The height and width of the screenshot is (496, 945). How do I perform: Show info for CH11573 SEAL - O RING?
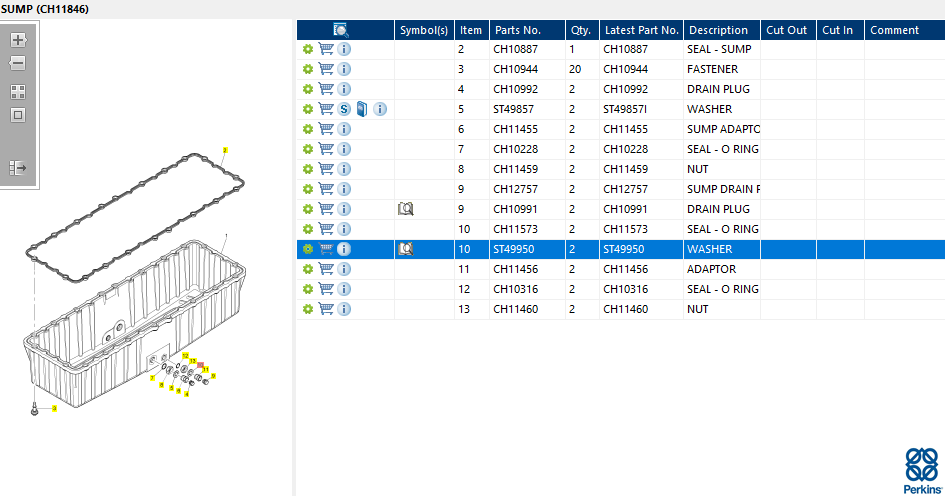[x=344, y=228]
